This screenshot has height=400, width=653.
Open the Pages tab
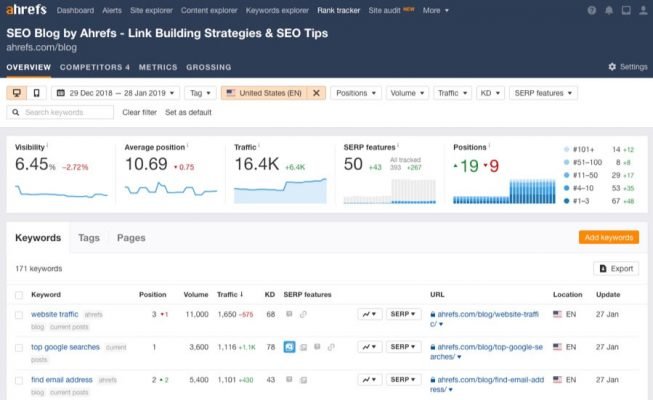131,238
